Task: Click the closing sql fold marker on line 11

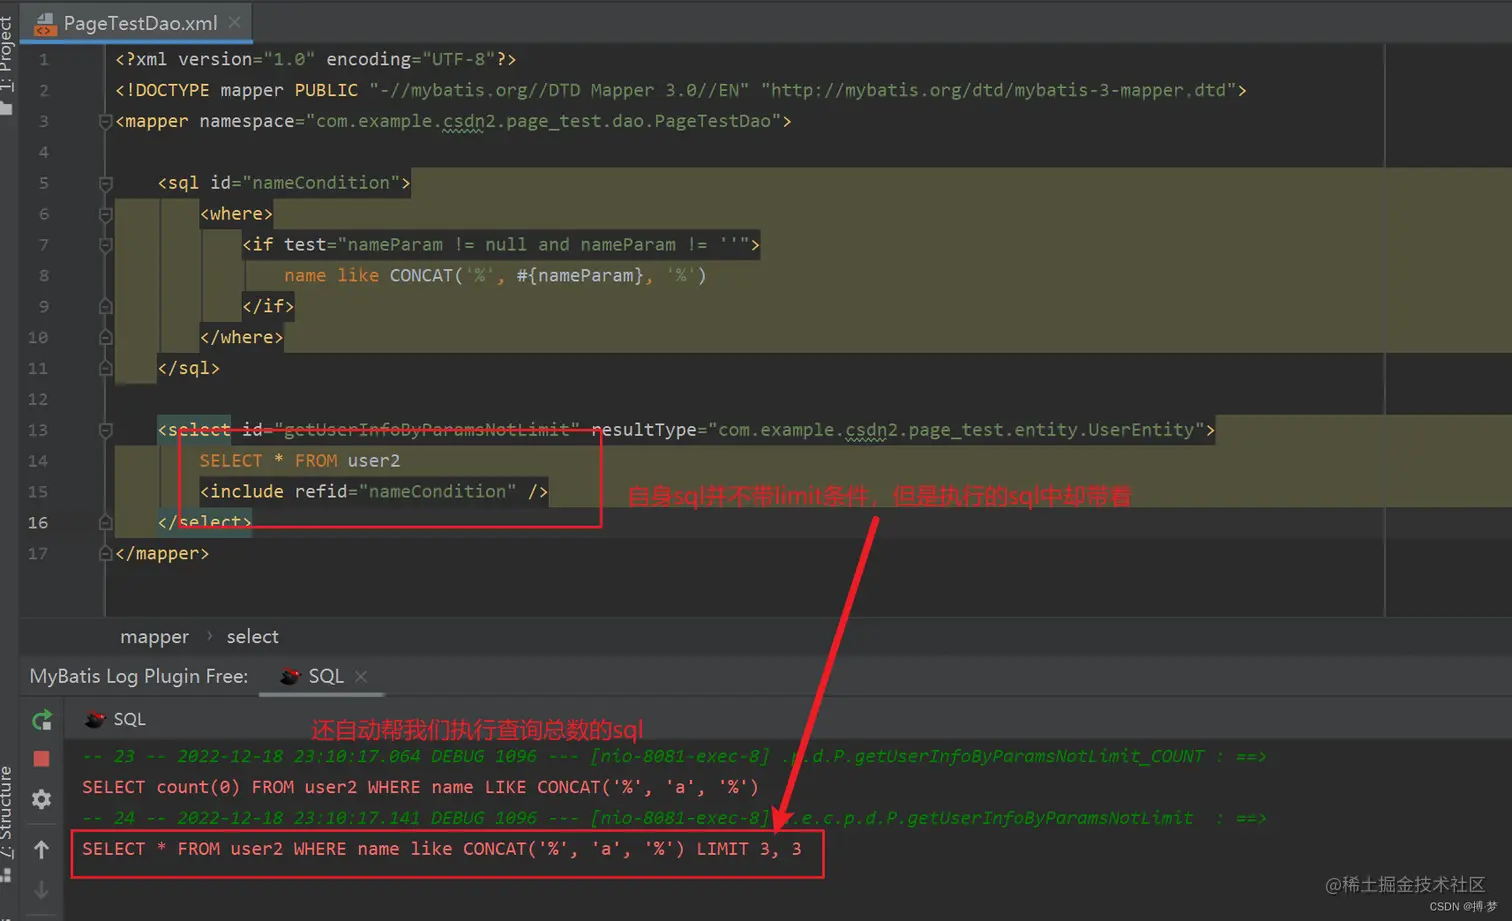Action: [105, 369]
